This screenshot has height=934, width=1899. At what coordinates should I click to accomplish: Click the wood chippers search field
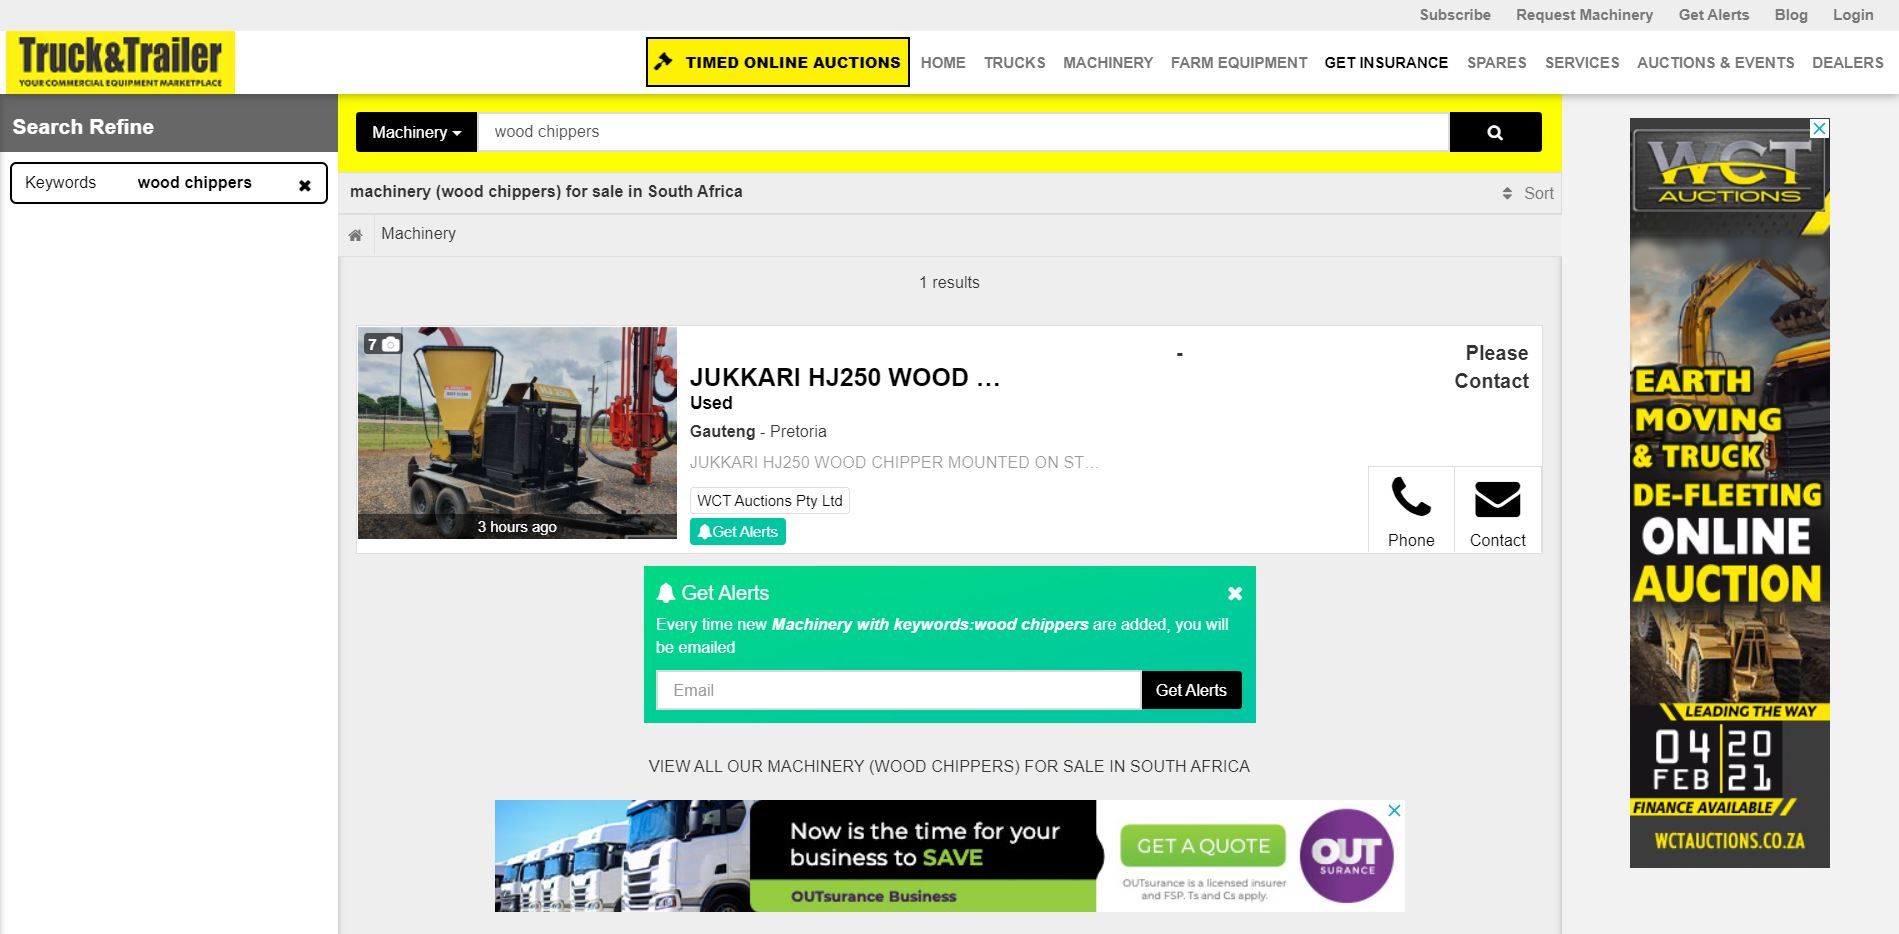[x=964, y=132]
